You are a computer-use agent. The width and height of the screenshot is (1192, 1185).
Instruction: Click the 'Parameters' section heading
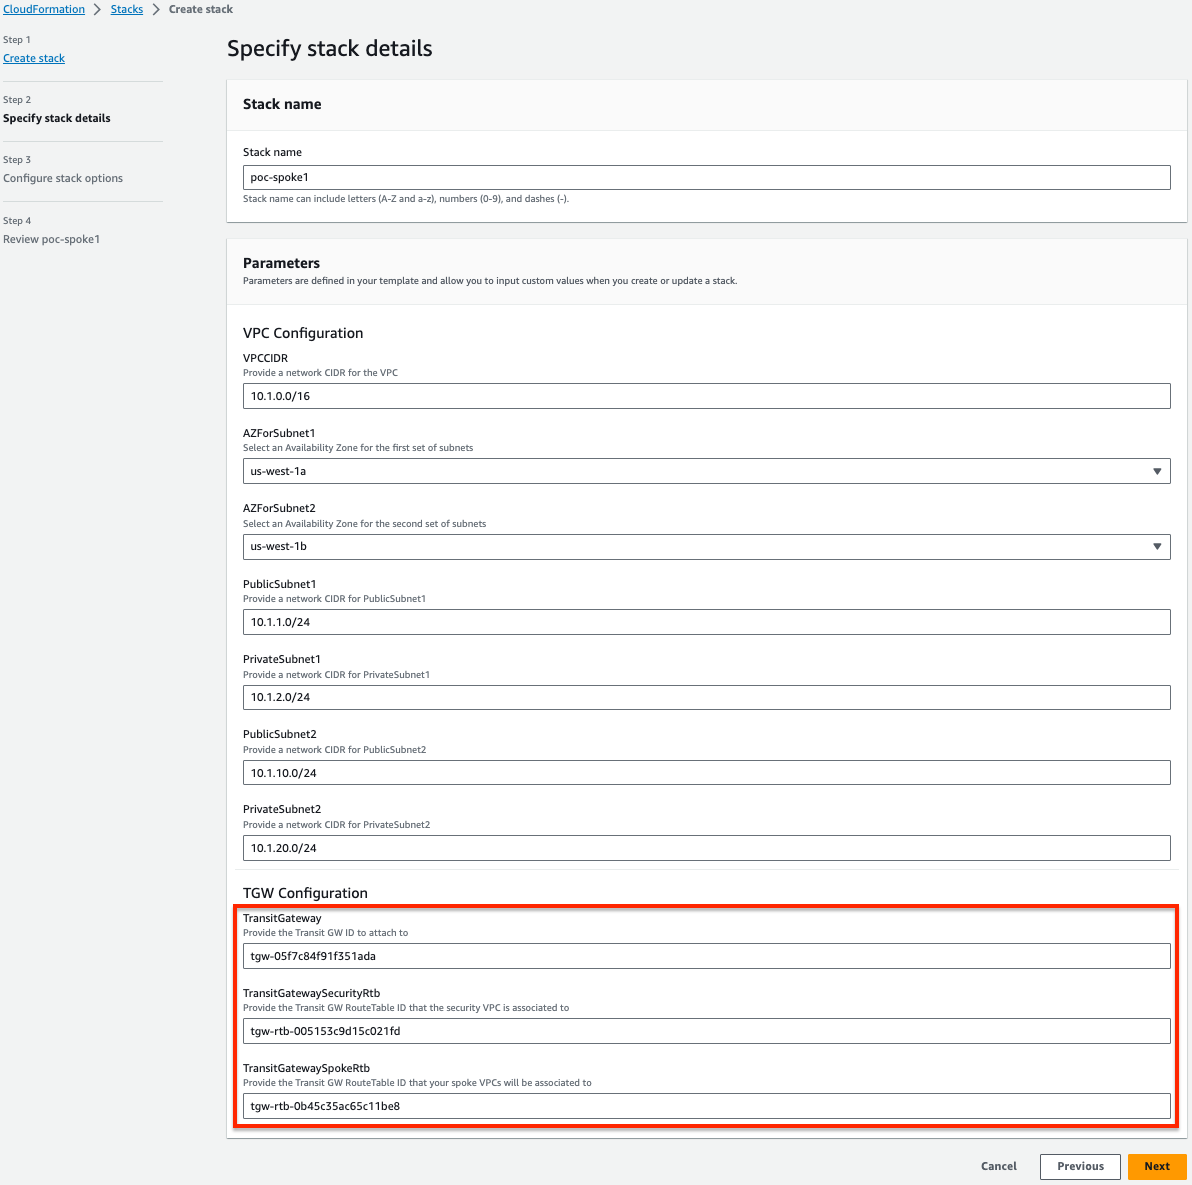point(281,263)
